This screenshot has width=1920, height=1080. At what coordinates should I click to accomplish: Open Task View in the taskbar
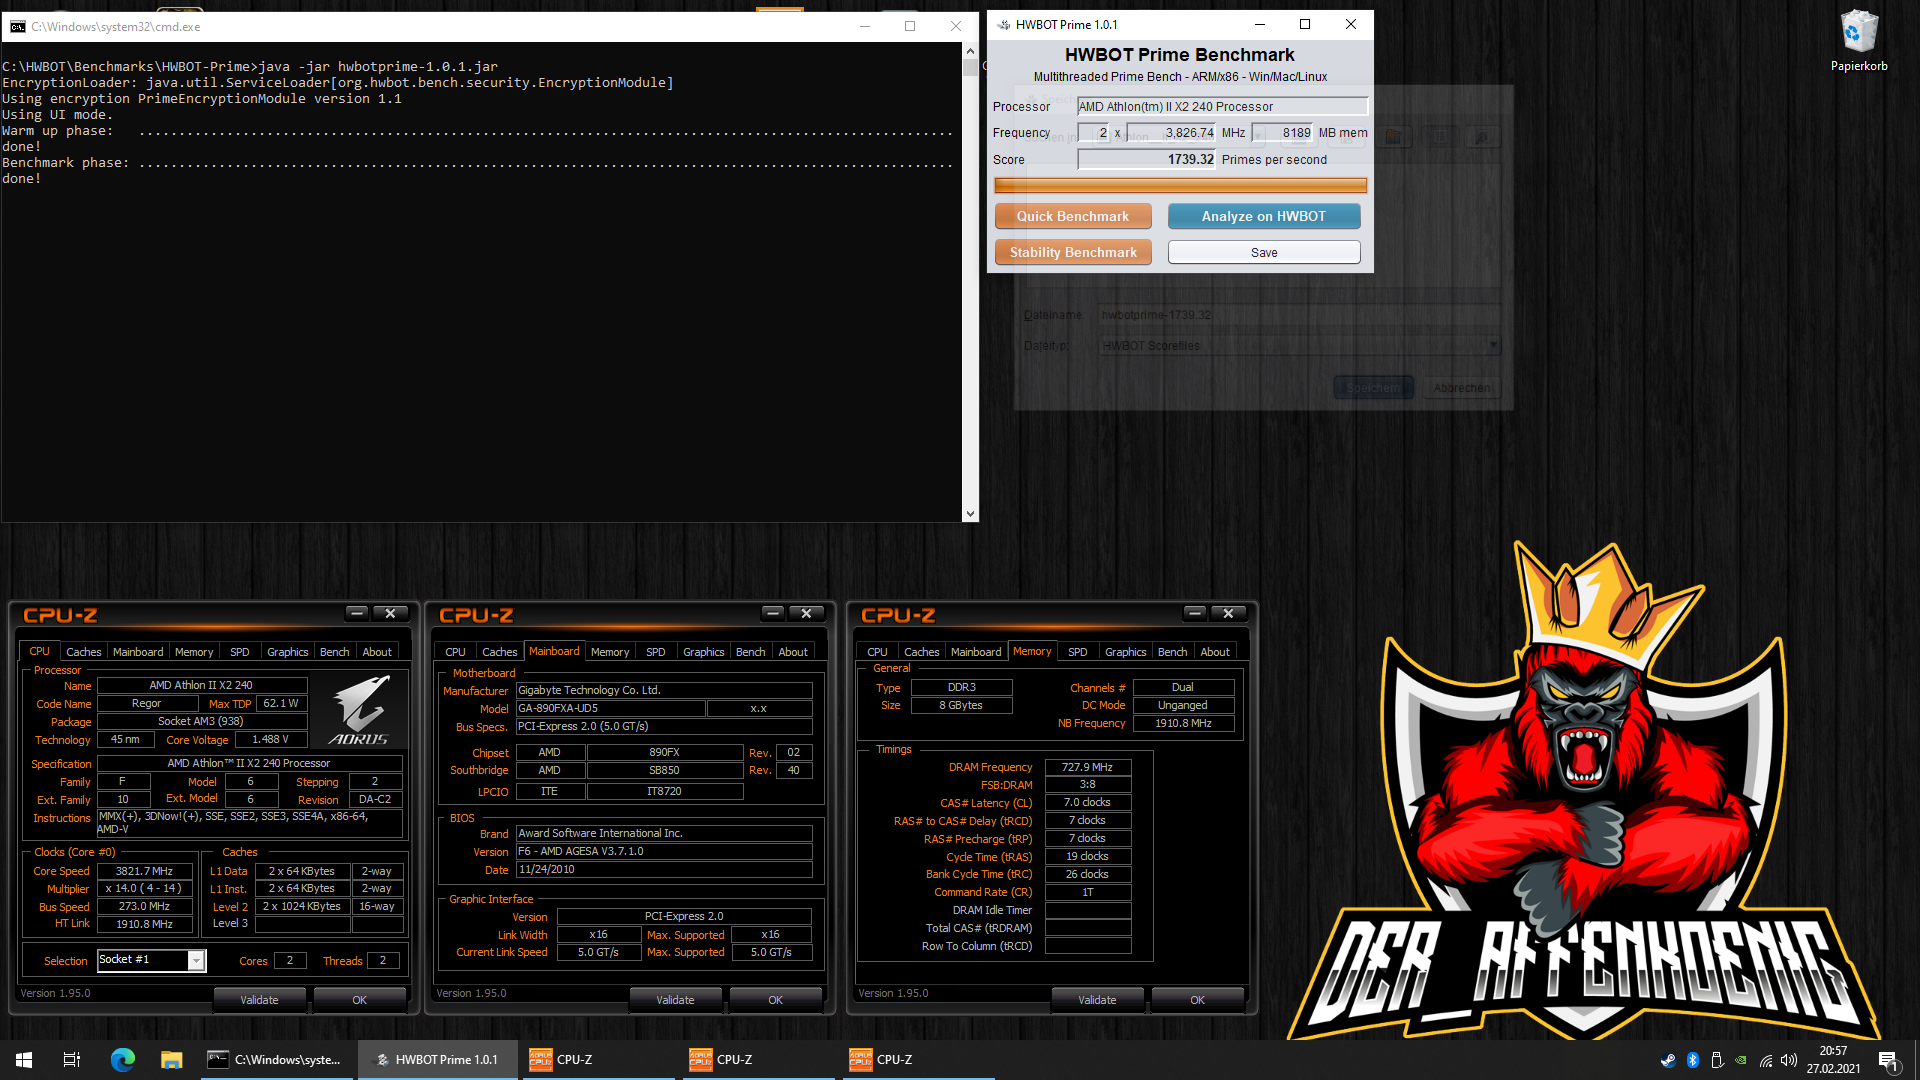tap(72, 1060)
